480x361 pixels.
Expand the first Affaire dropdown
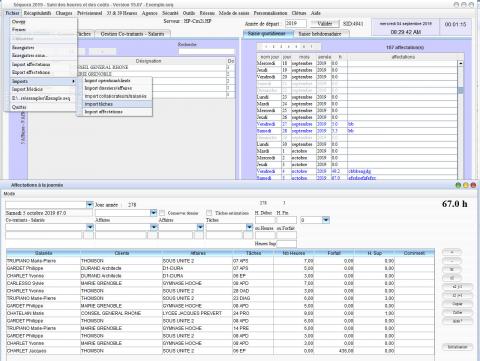(153, 227)
